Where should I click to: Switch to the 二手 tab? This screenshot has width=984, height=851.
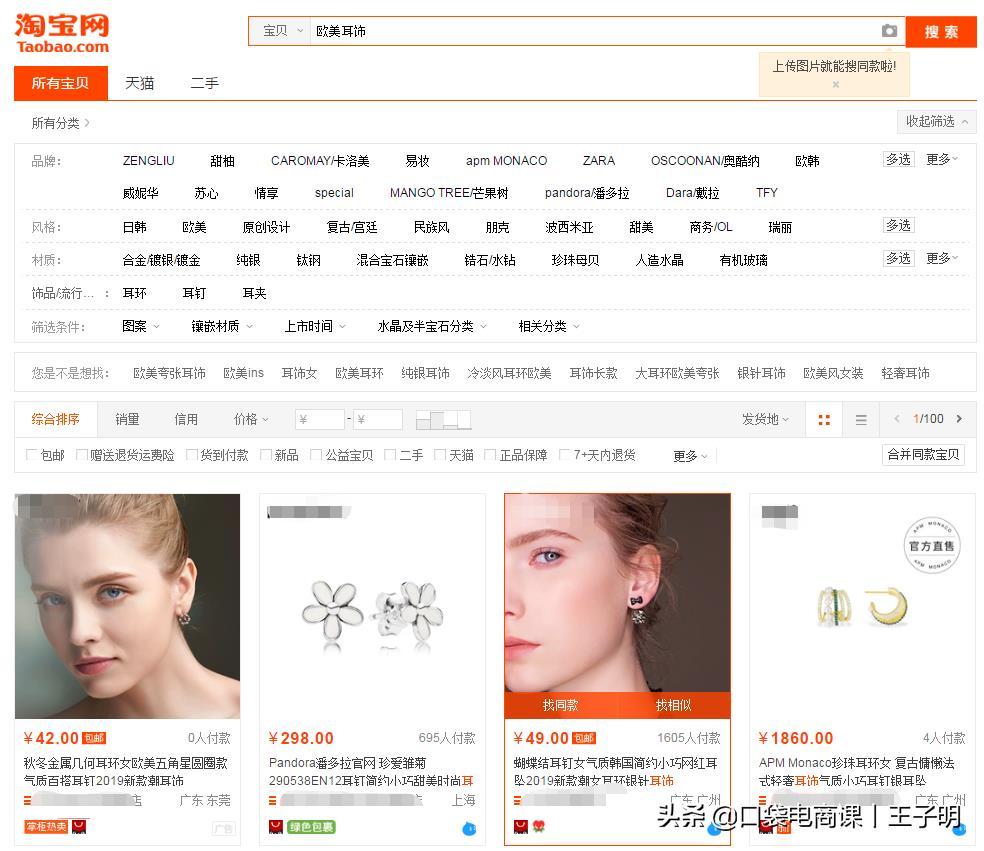click(205, 83)
